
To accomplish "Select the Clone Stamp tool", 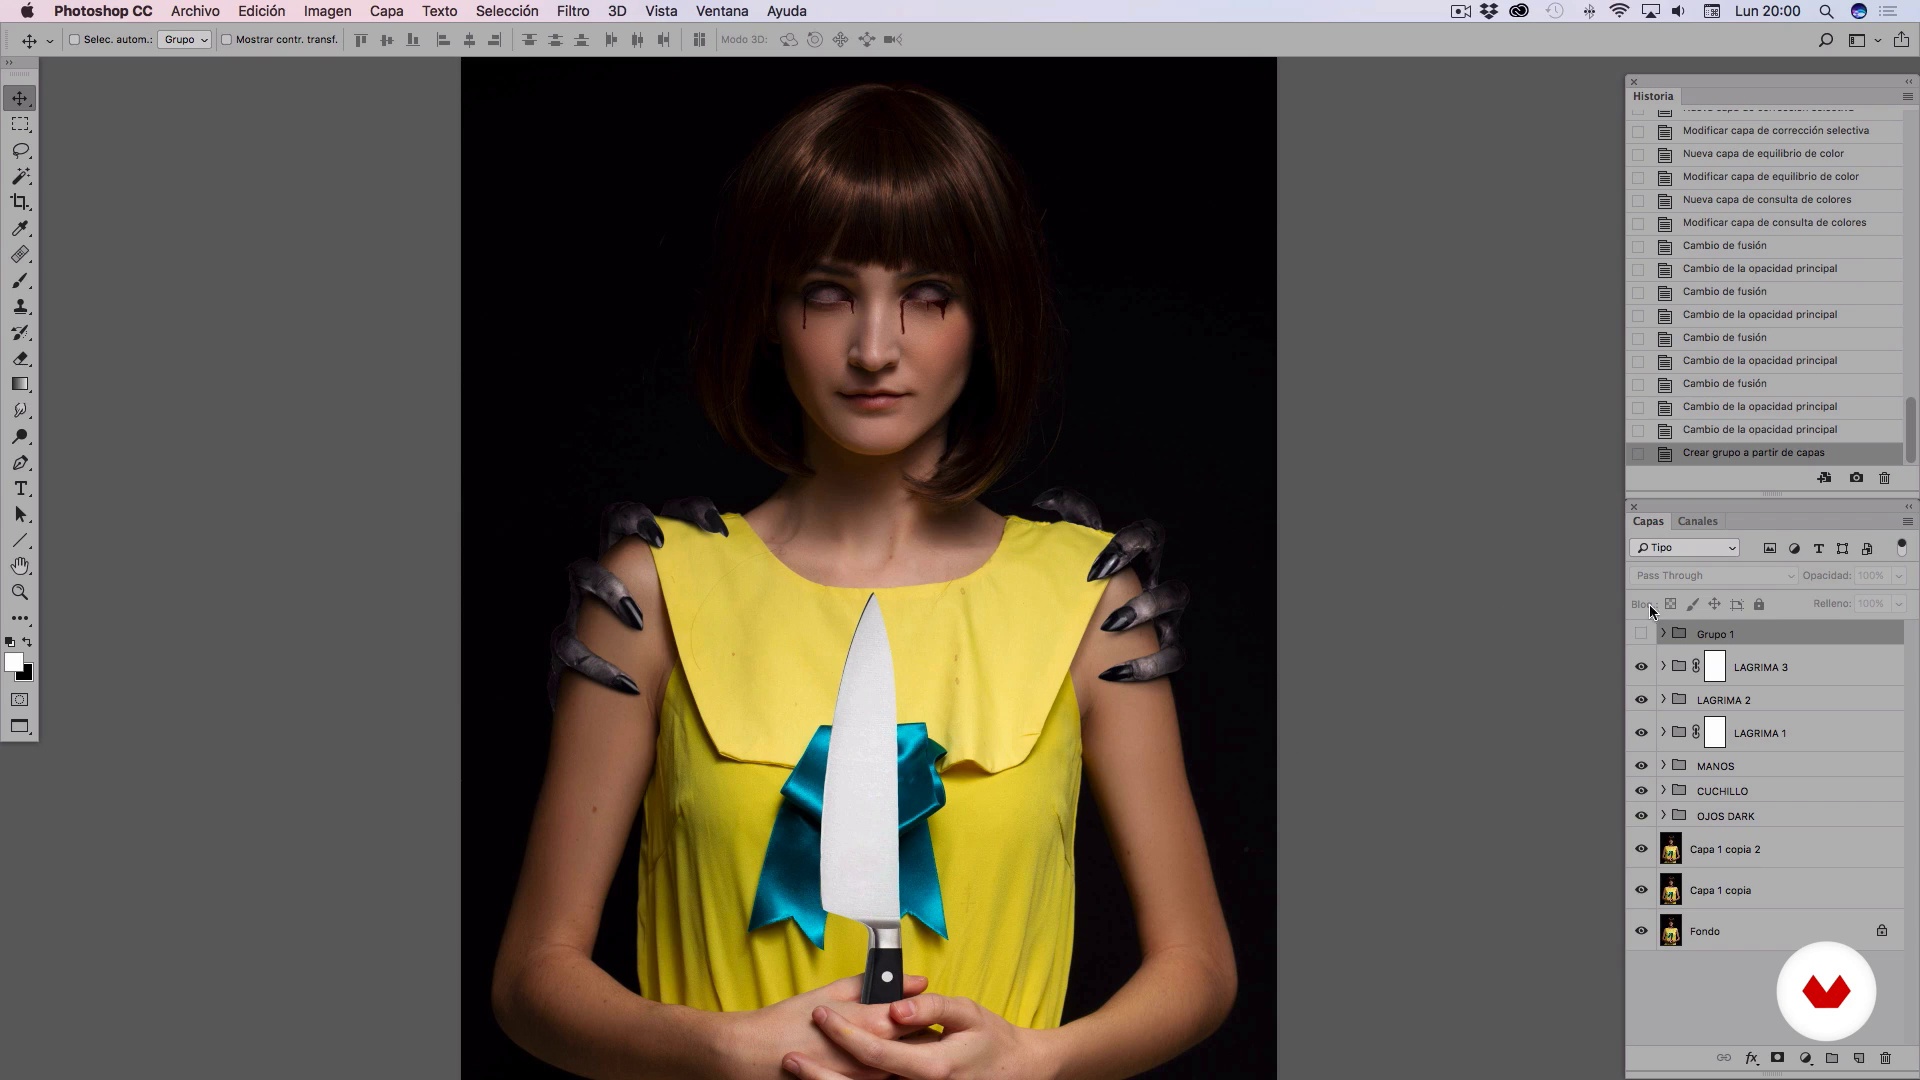I will (20, 307).
